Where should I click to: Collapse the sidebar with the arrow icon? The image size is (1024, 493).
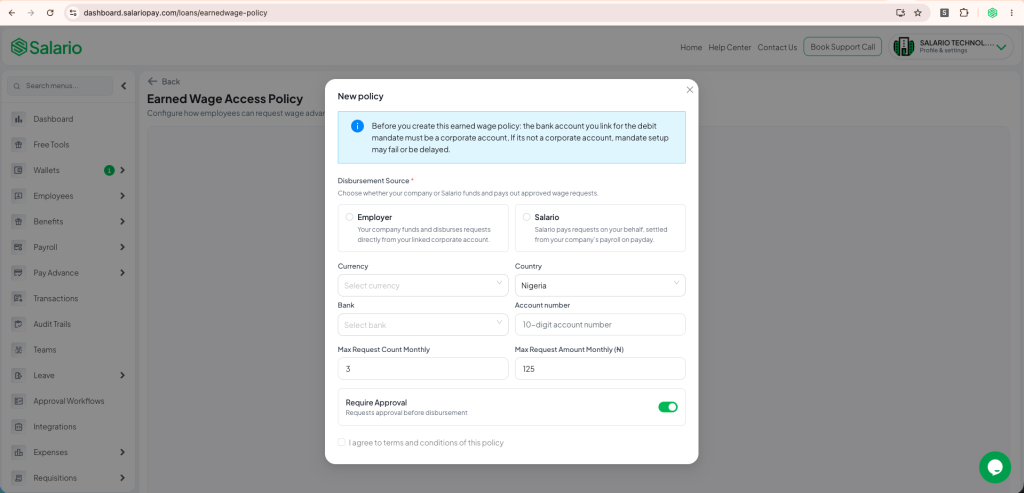click(x=123, y=86)
